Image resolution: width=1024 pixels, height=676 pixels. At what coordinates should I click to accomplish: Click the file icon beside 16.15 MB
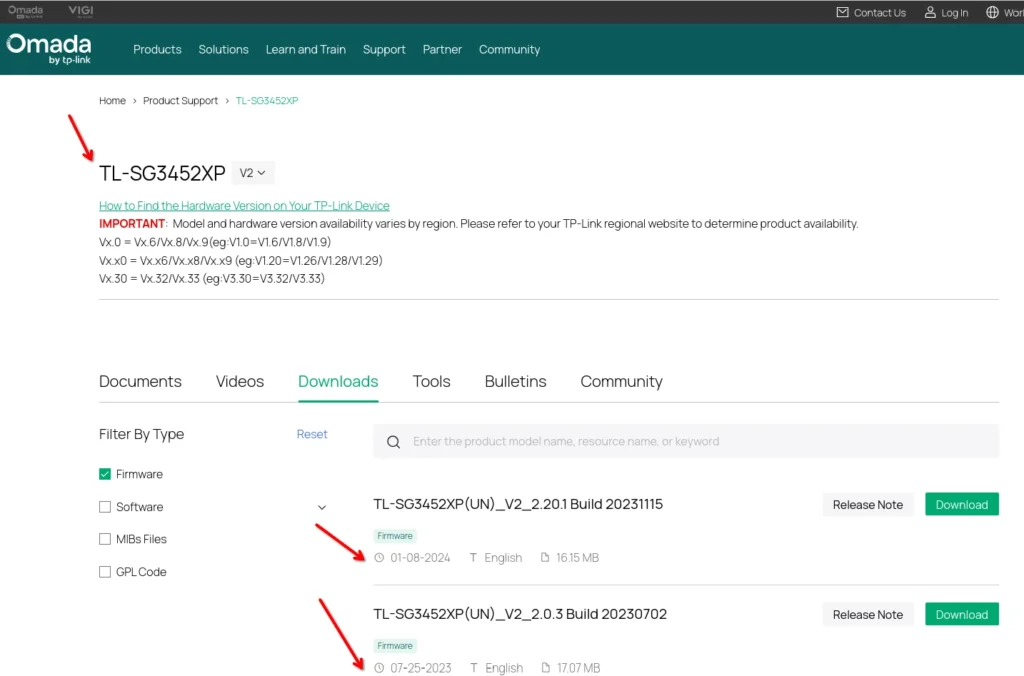coord(545,557)
